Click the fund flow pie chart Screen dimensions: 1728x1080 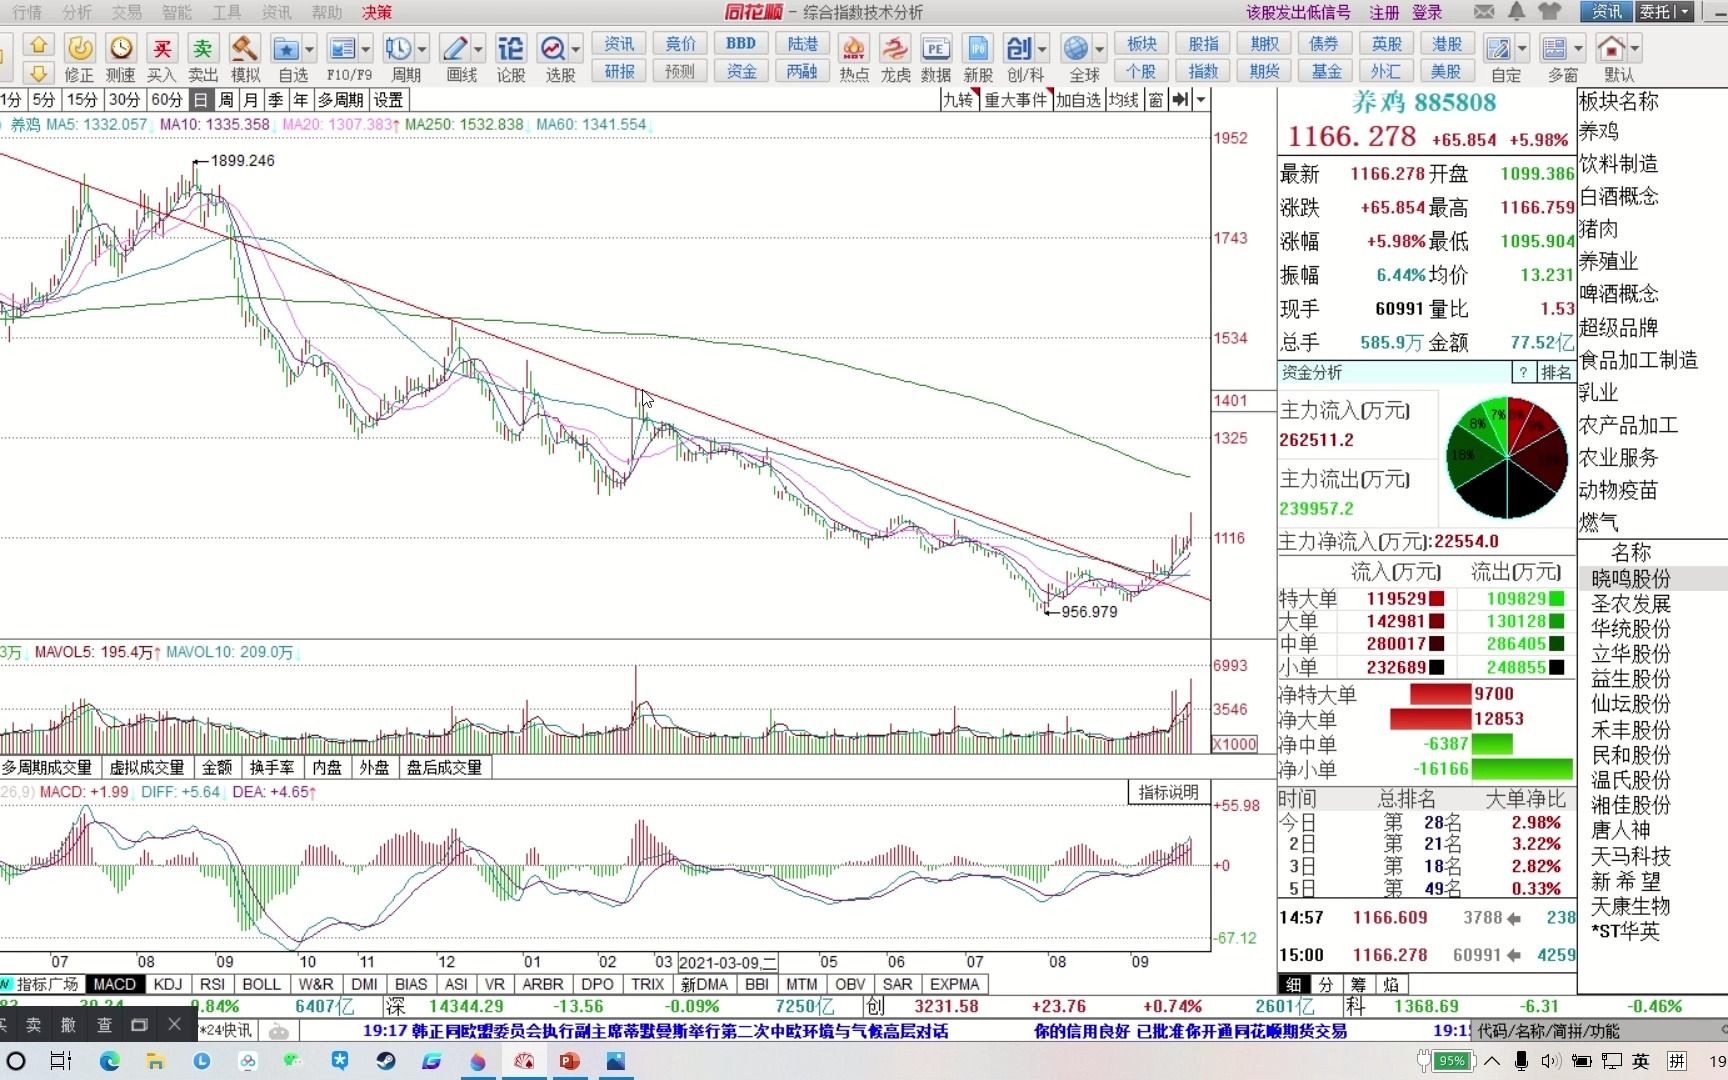1507,458
